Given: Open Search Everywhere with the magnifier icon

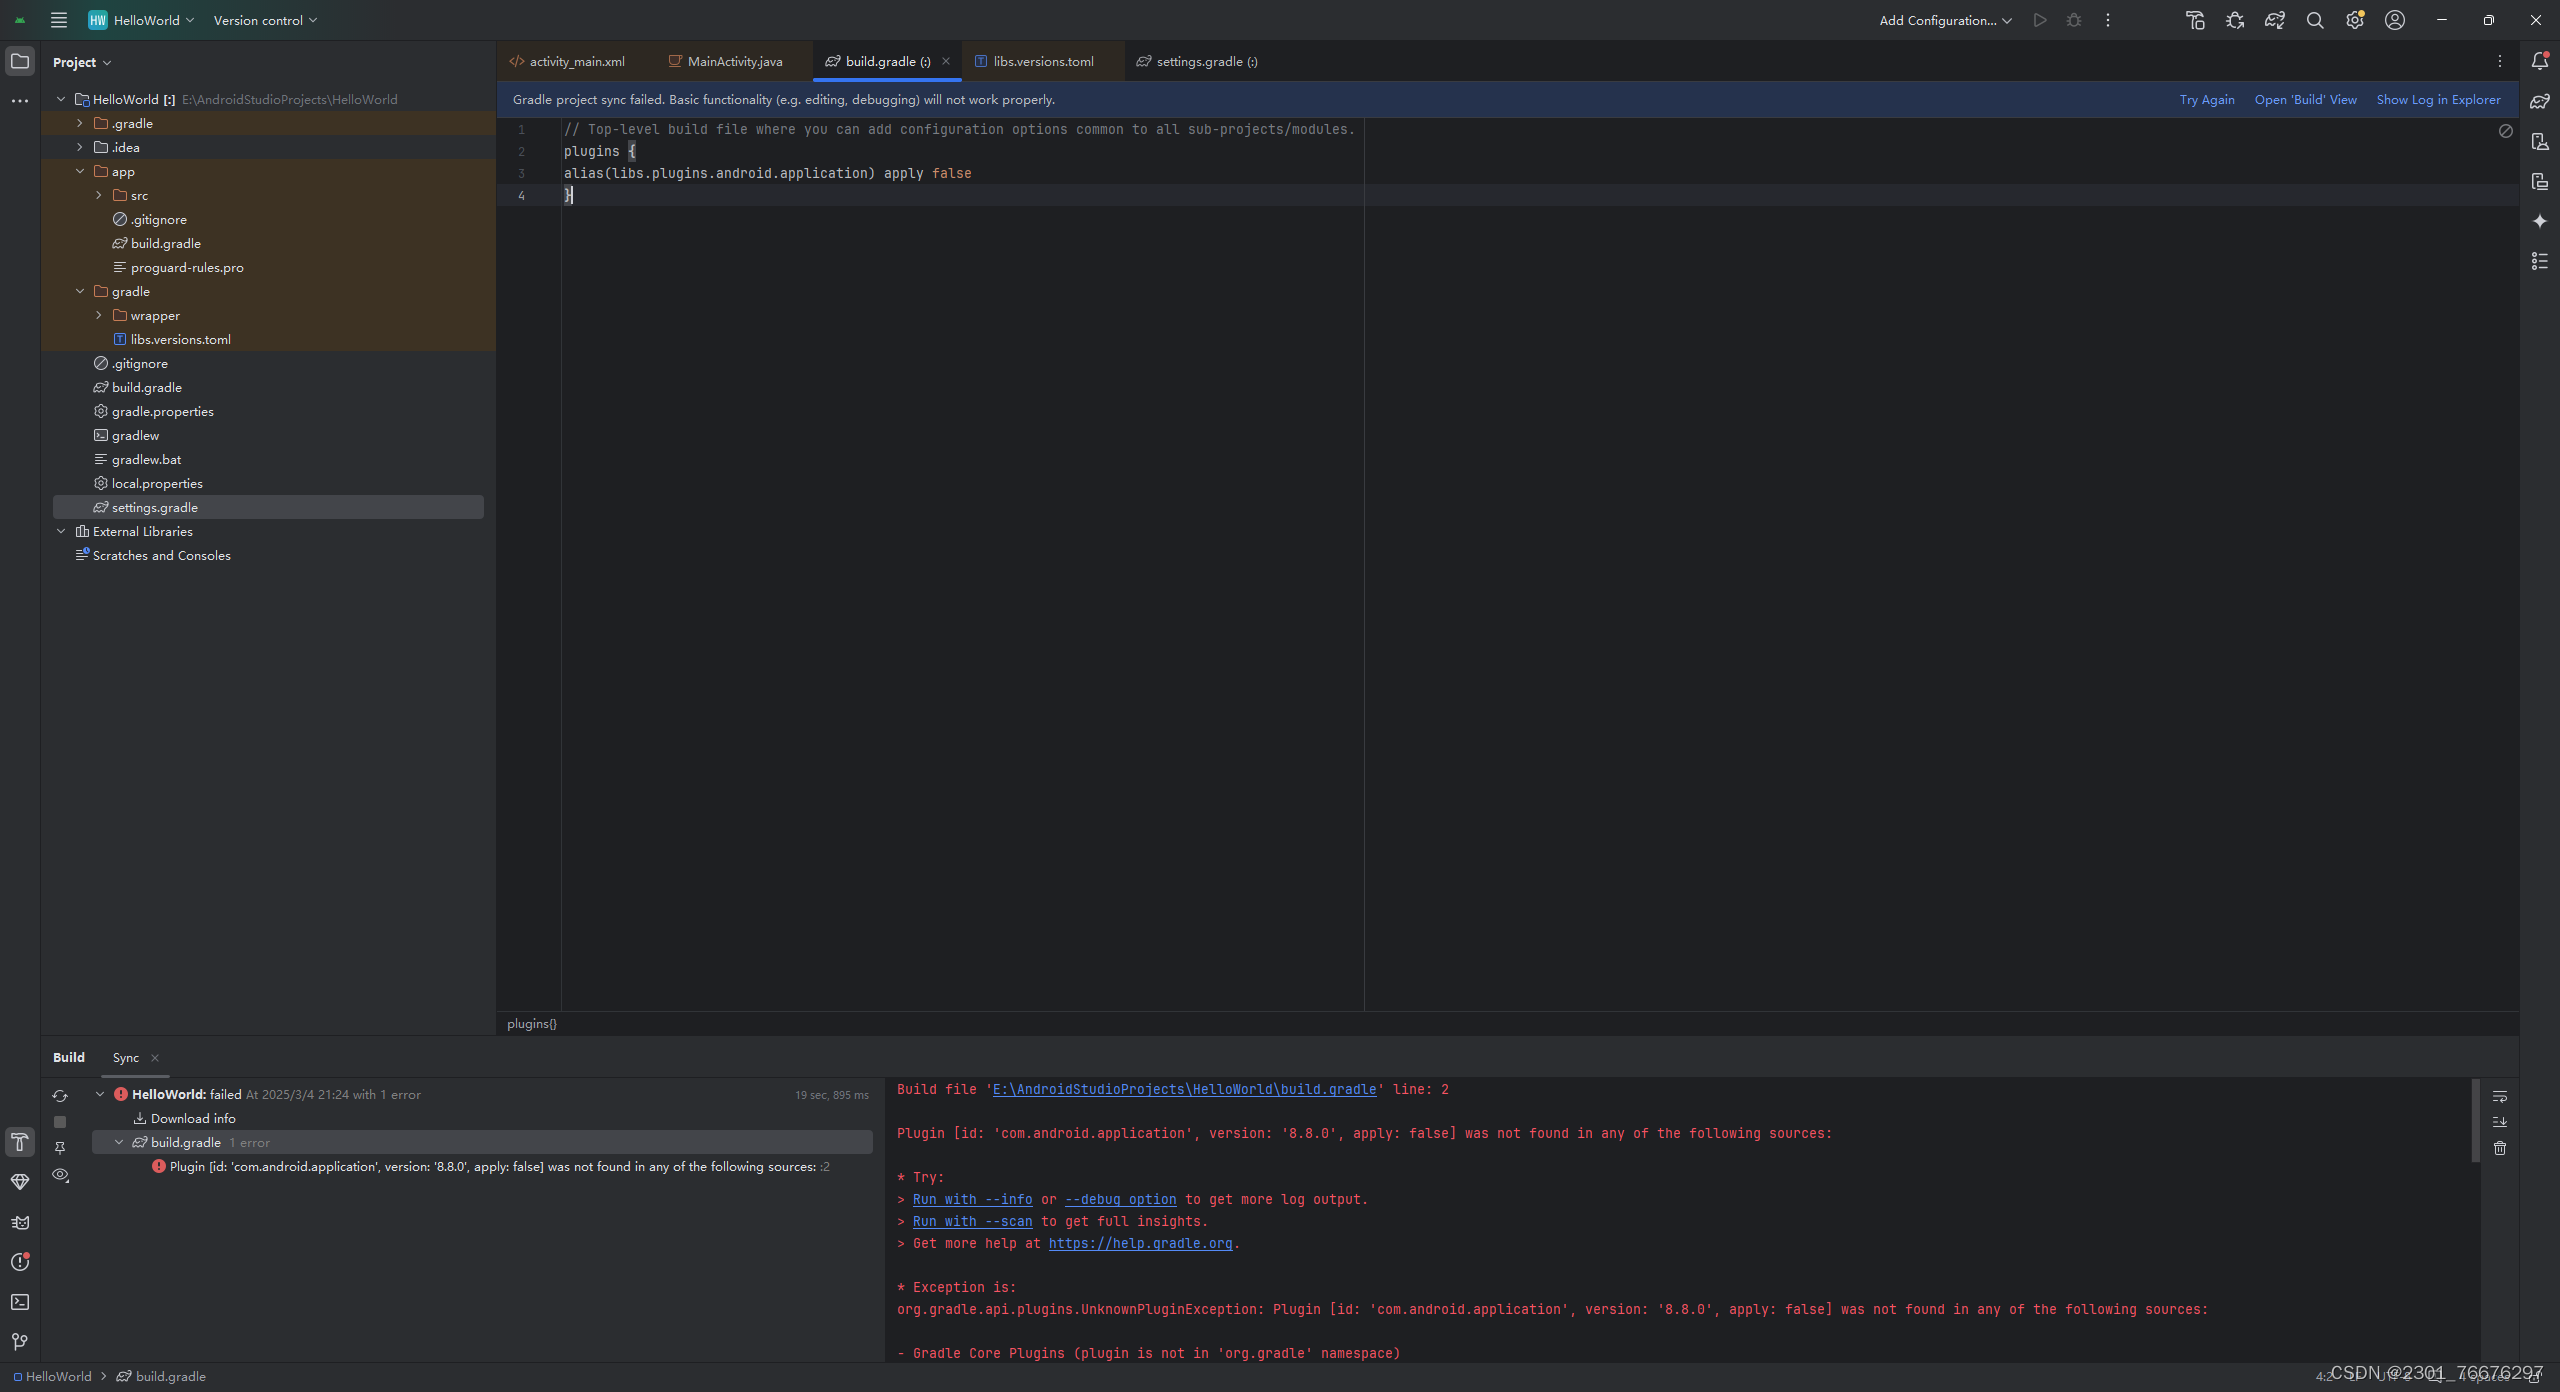Looking at the screenshot, I should 2314,20.
